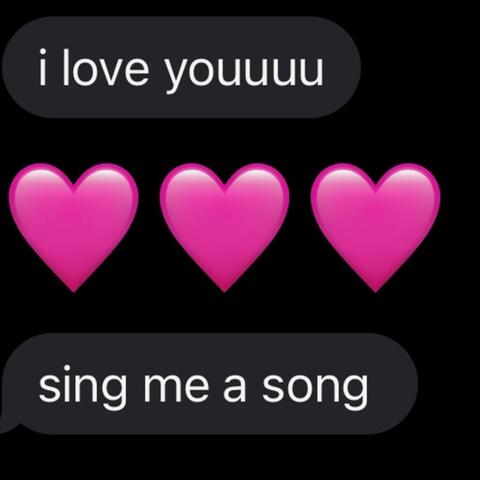Select the "sing me a song" message bubble
Viewport: 480px width, 480px height.
[x=209, y=384]
